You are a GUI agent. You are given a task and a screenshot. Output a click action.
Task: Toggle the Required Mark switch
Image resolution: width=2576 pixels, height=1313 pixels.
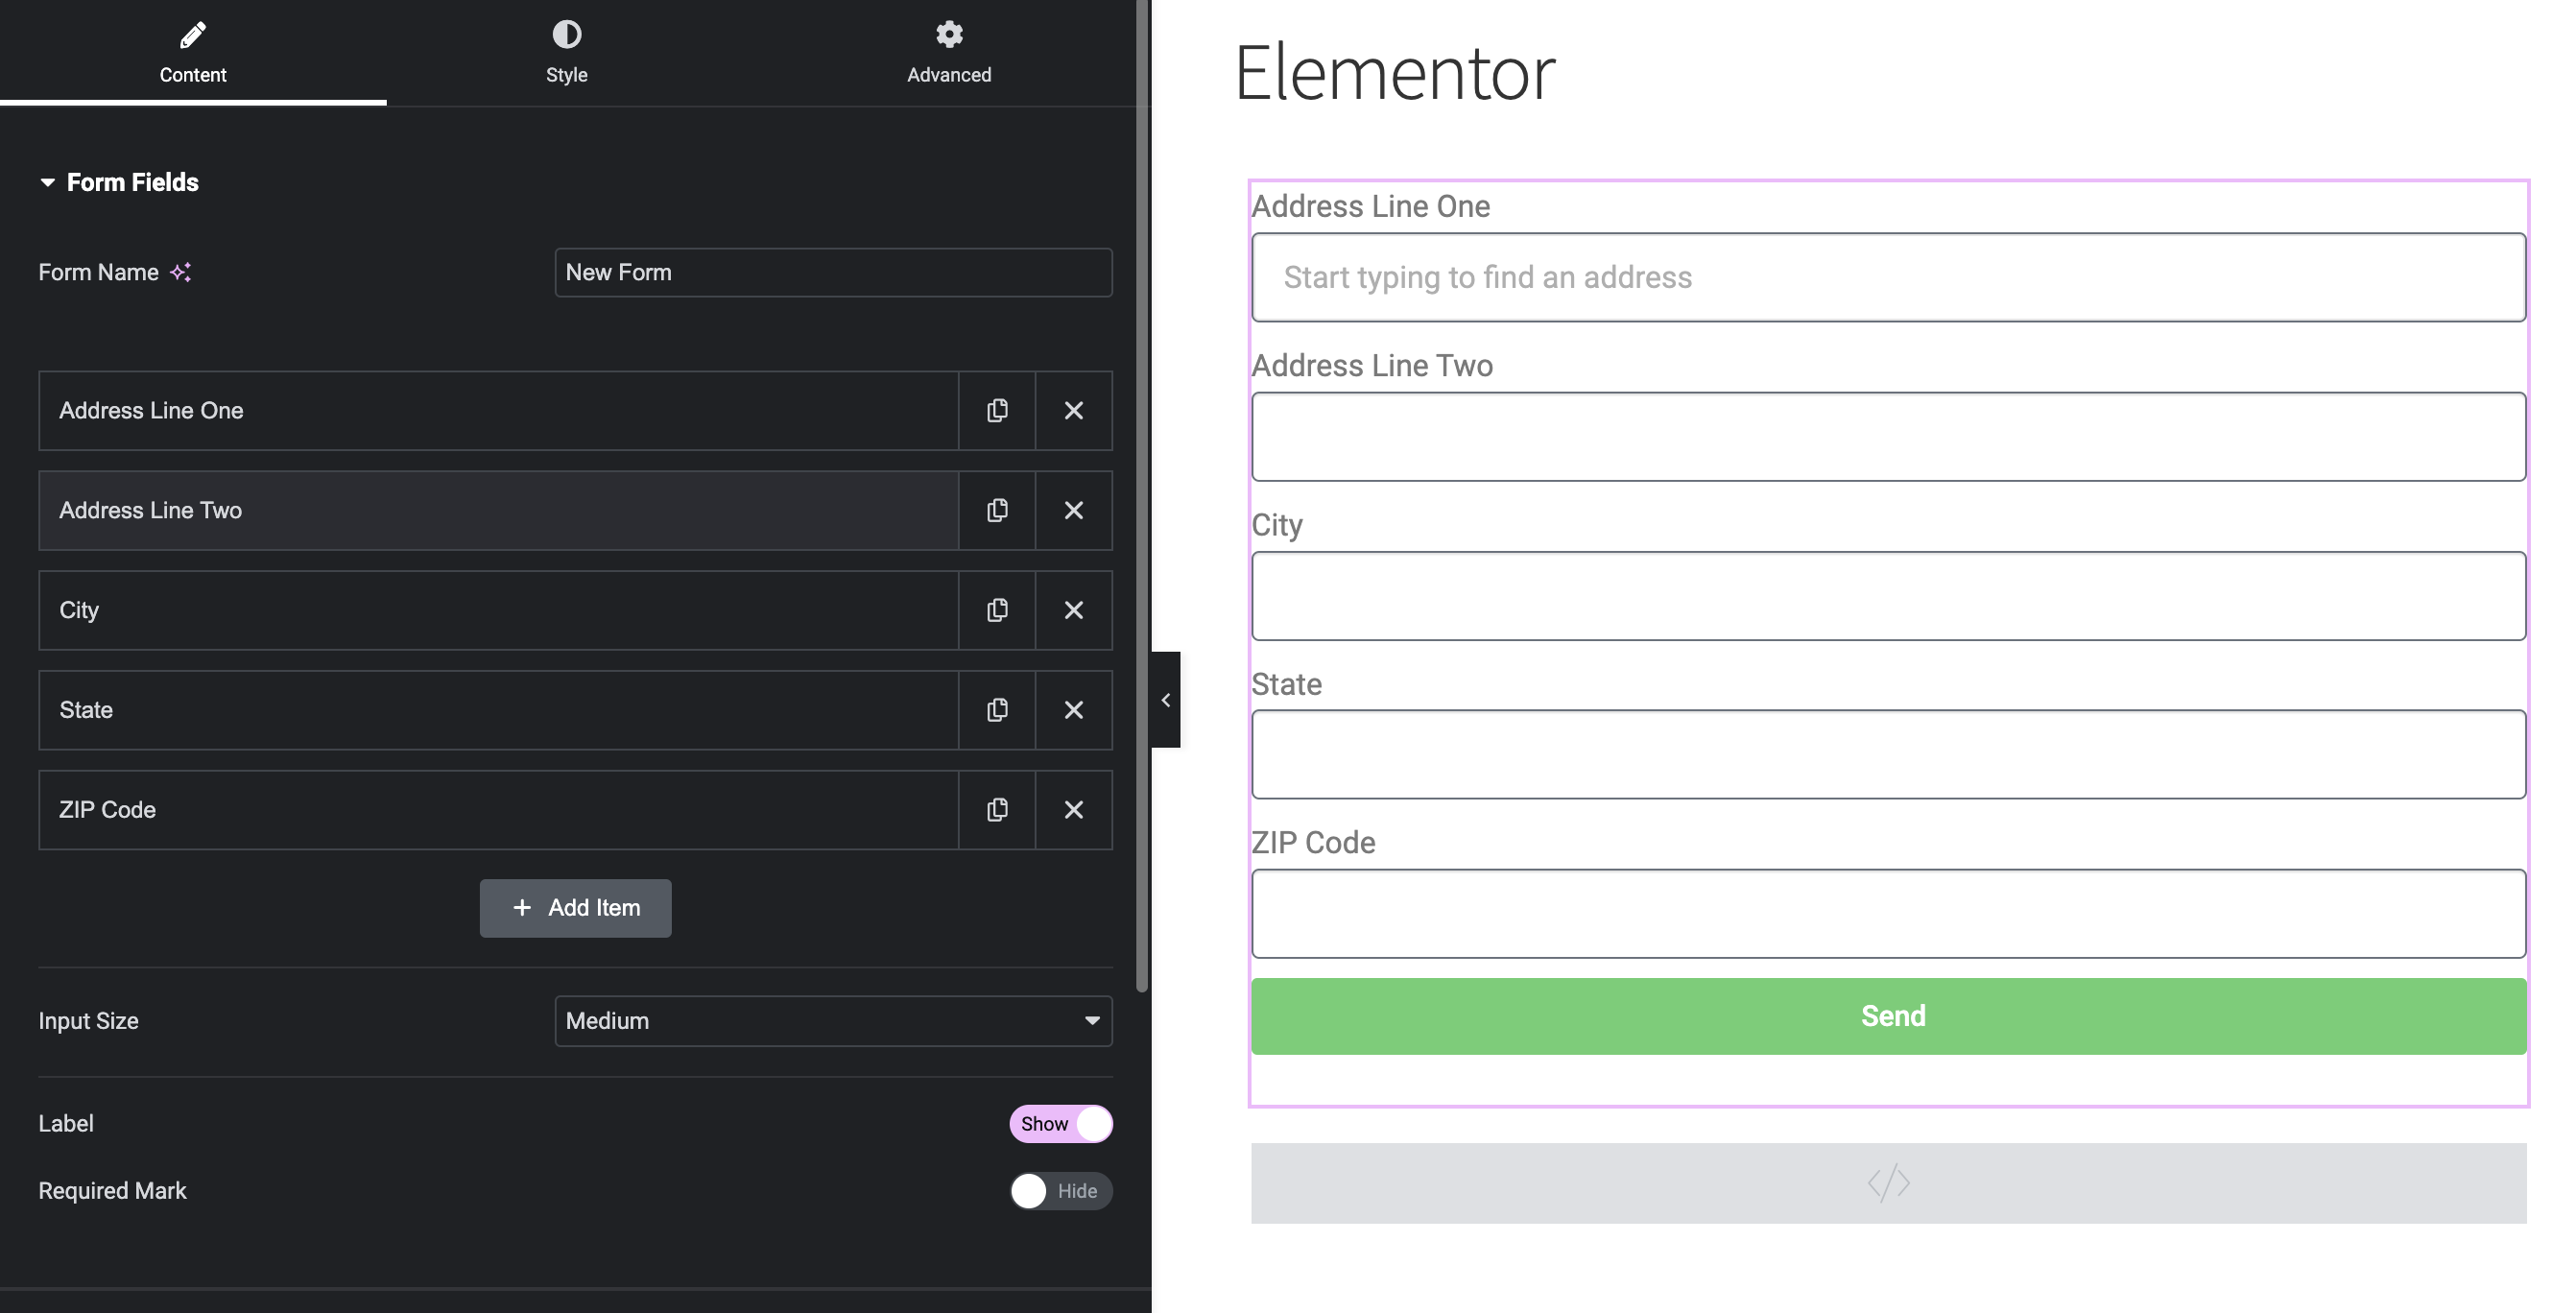(1060, 1190)
